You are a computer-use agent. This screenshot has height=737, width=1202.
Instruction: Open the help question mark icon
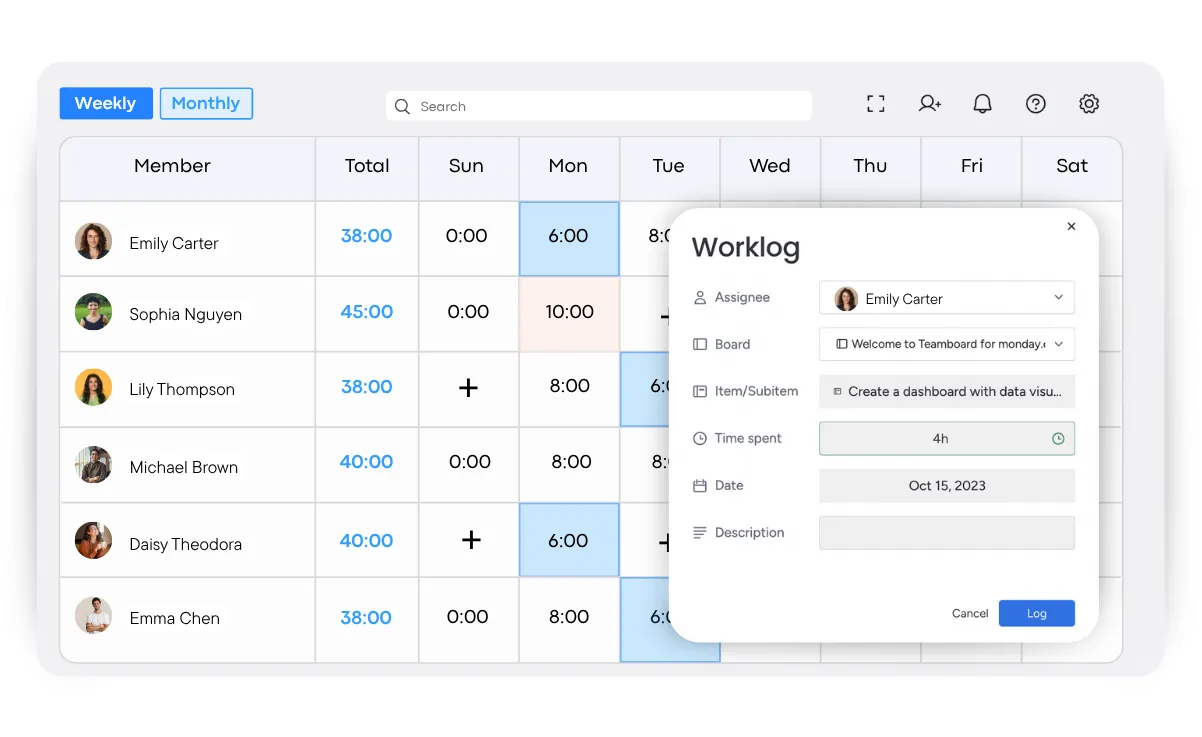(x=1036, y=103)
